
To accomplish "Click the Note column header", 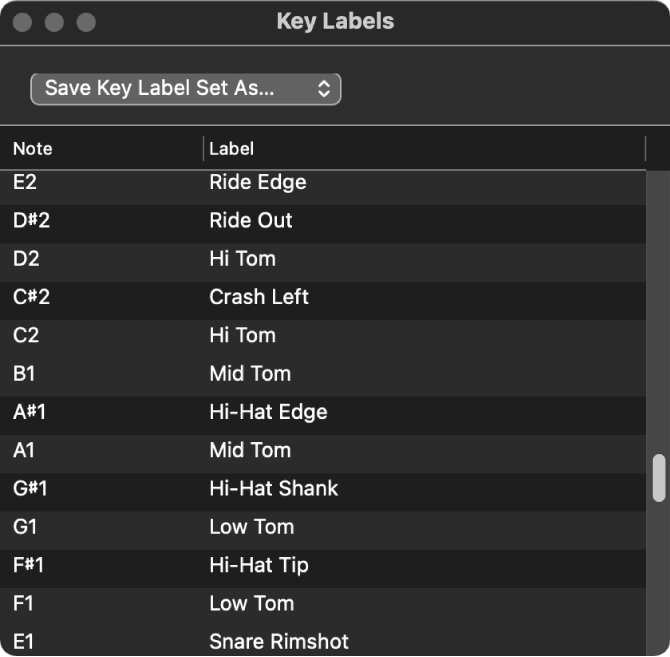I will tap(33, 149).
